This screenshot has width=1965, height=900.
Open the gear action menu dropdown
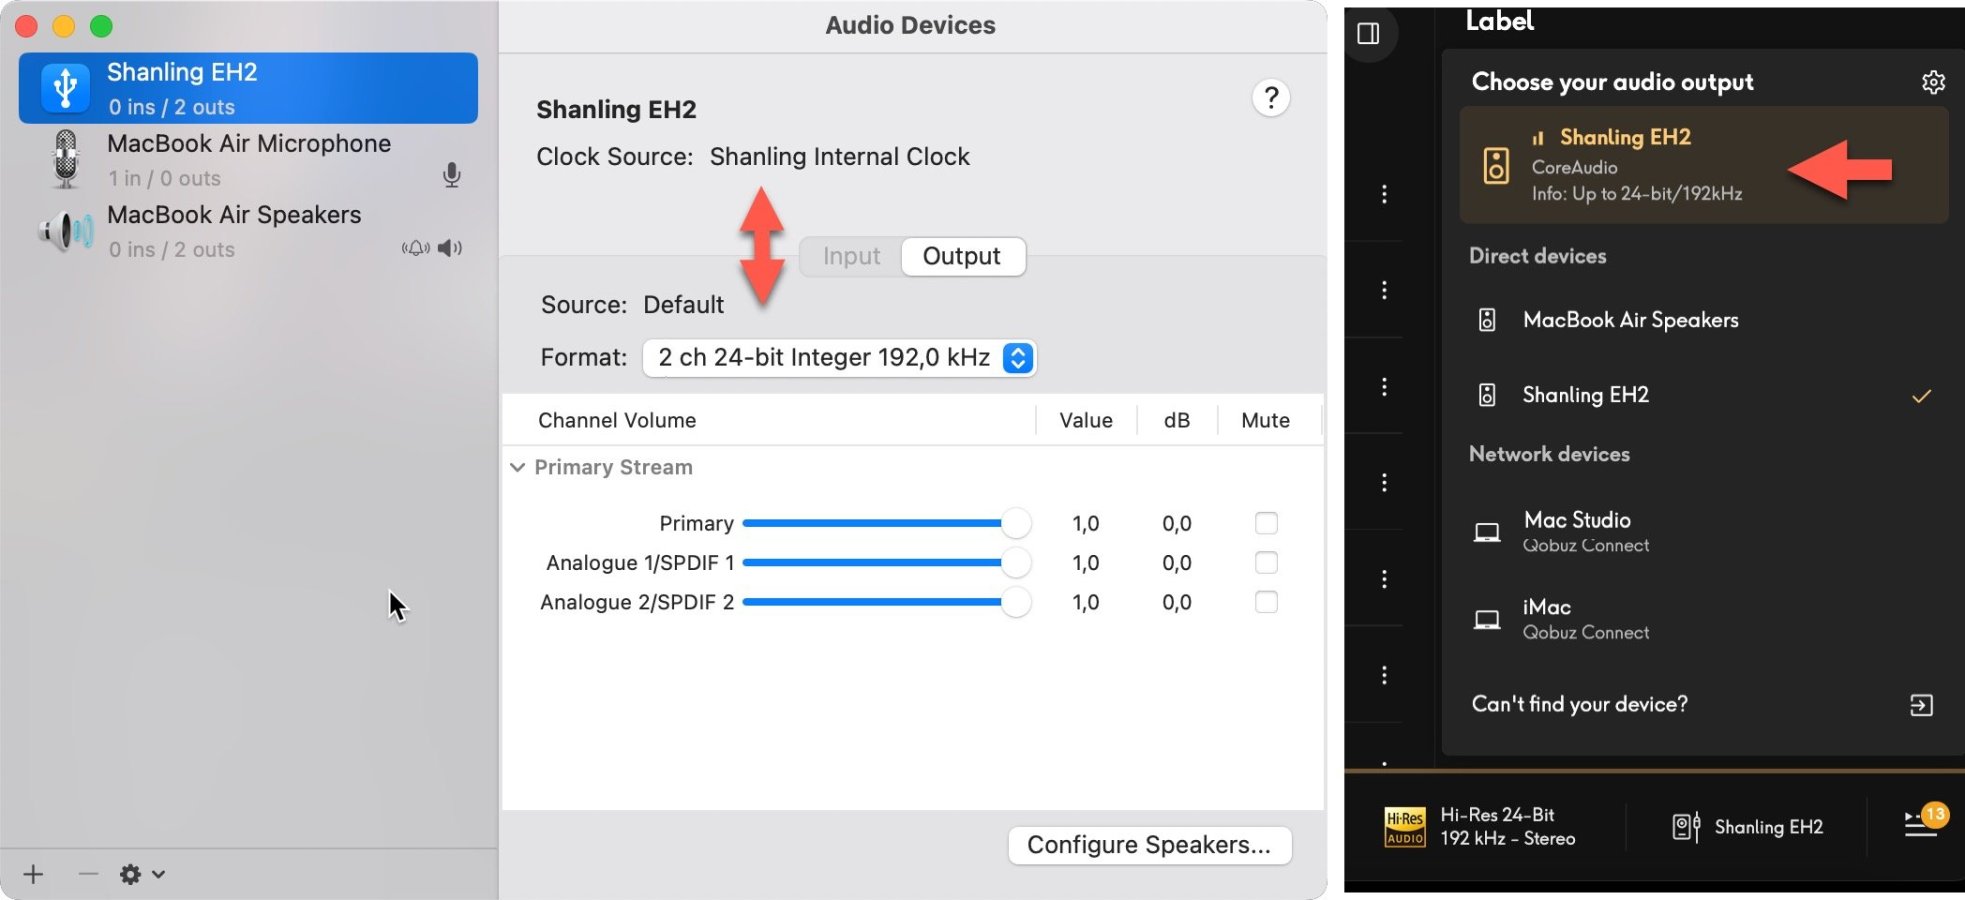pos(141,875)
